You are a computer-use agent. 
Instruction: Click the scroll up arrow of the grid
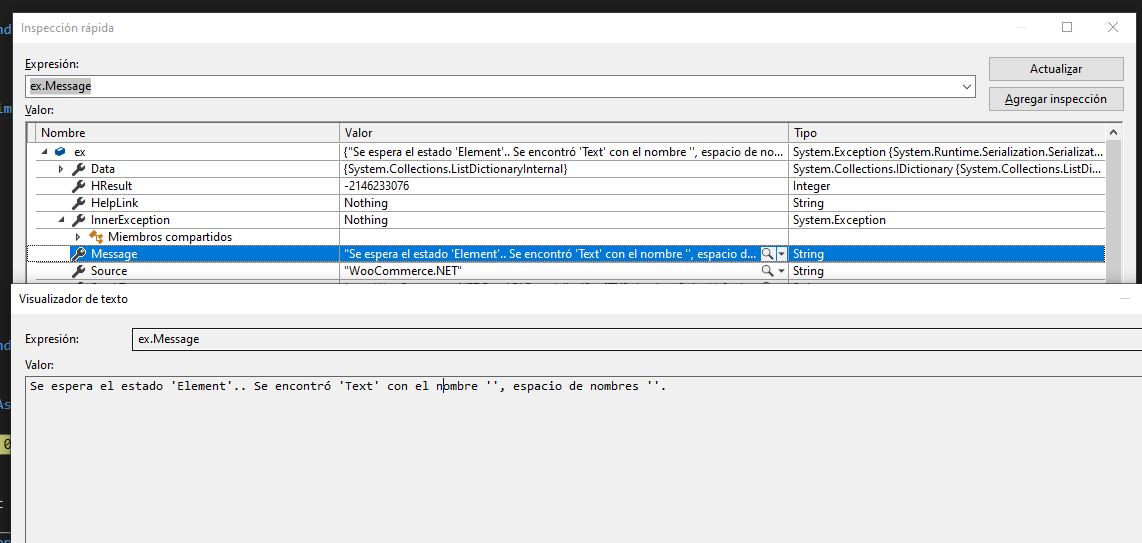pos(1113,132)
